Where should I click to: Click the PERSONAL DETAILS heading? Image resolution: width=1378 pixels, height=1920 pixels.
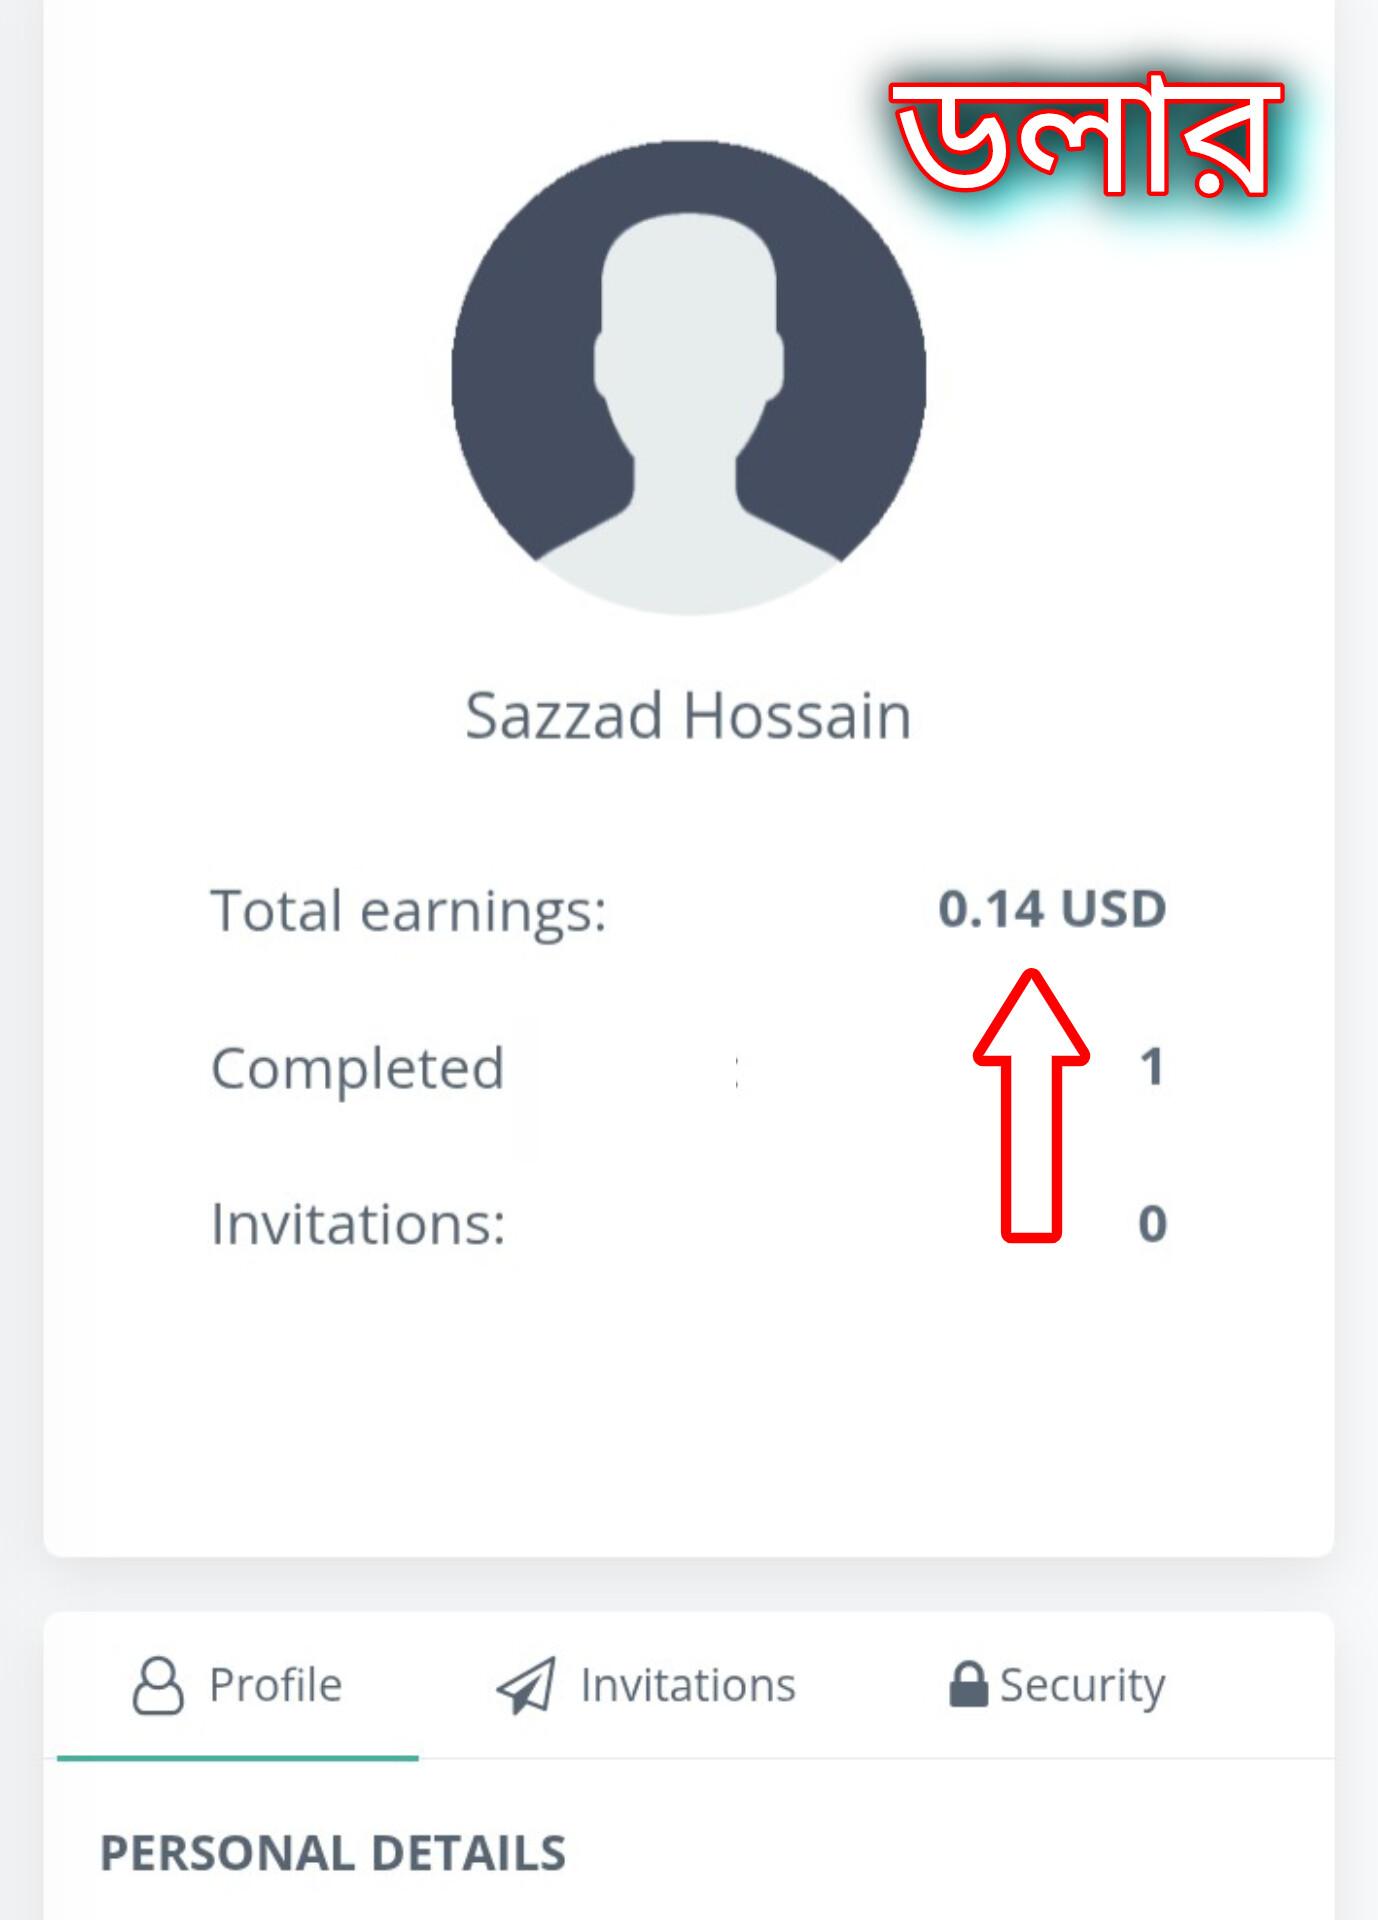pyautogui.click(x=333, y=1853)
